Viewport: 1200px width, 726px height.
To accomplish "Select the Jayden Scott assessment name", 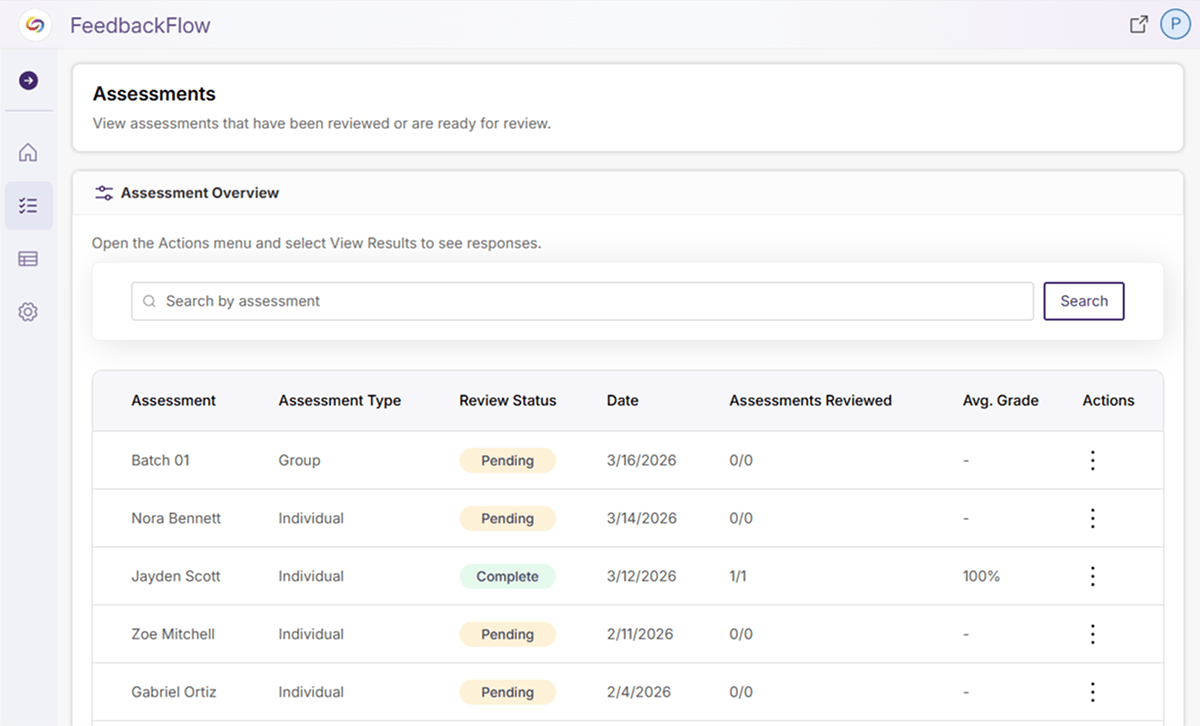I will [x=176, y=576].
